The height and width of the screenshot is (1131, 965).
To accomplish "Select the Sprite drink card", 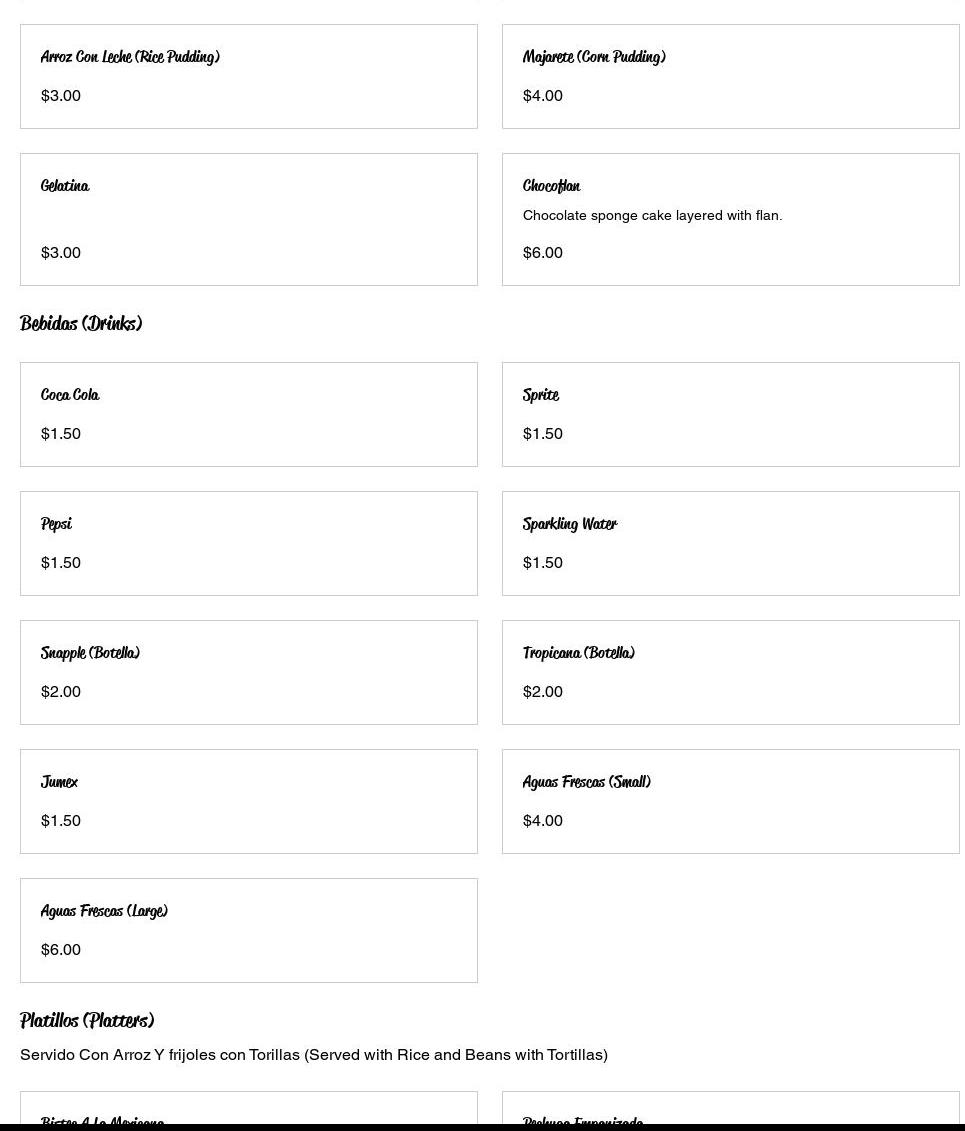I will point(730,414).
